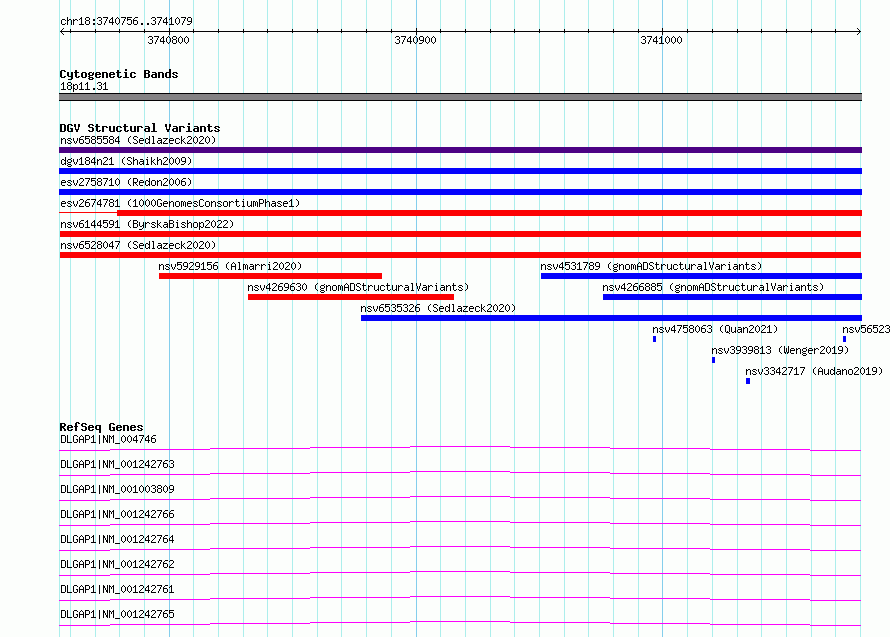Click the DGV Structural Variants track title
The image size is (890, 637).
pos(140,128)
